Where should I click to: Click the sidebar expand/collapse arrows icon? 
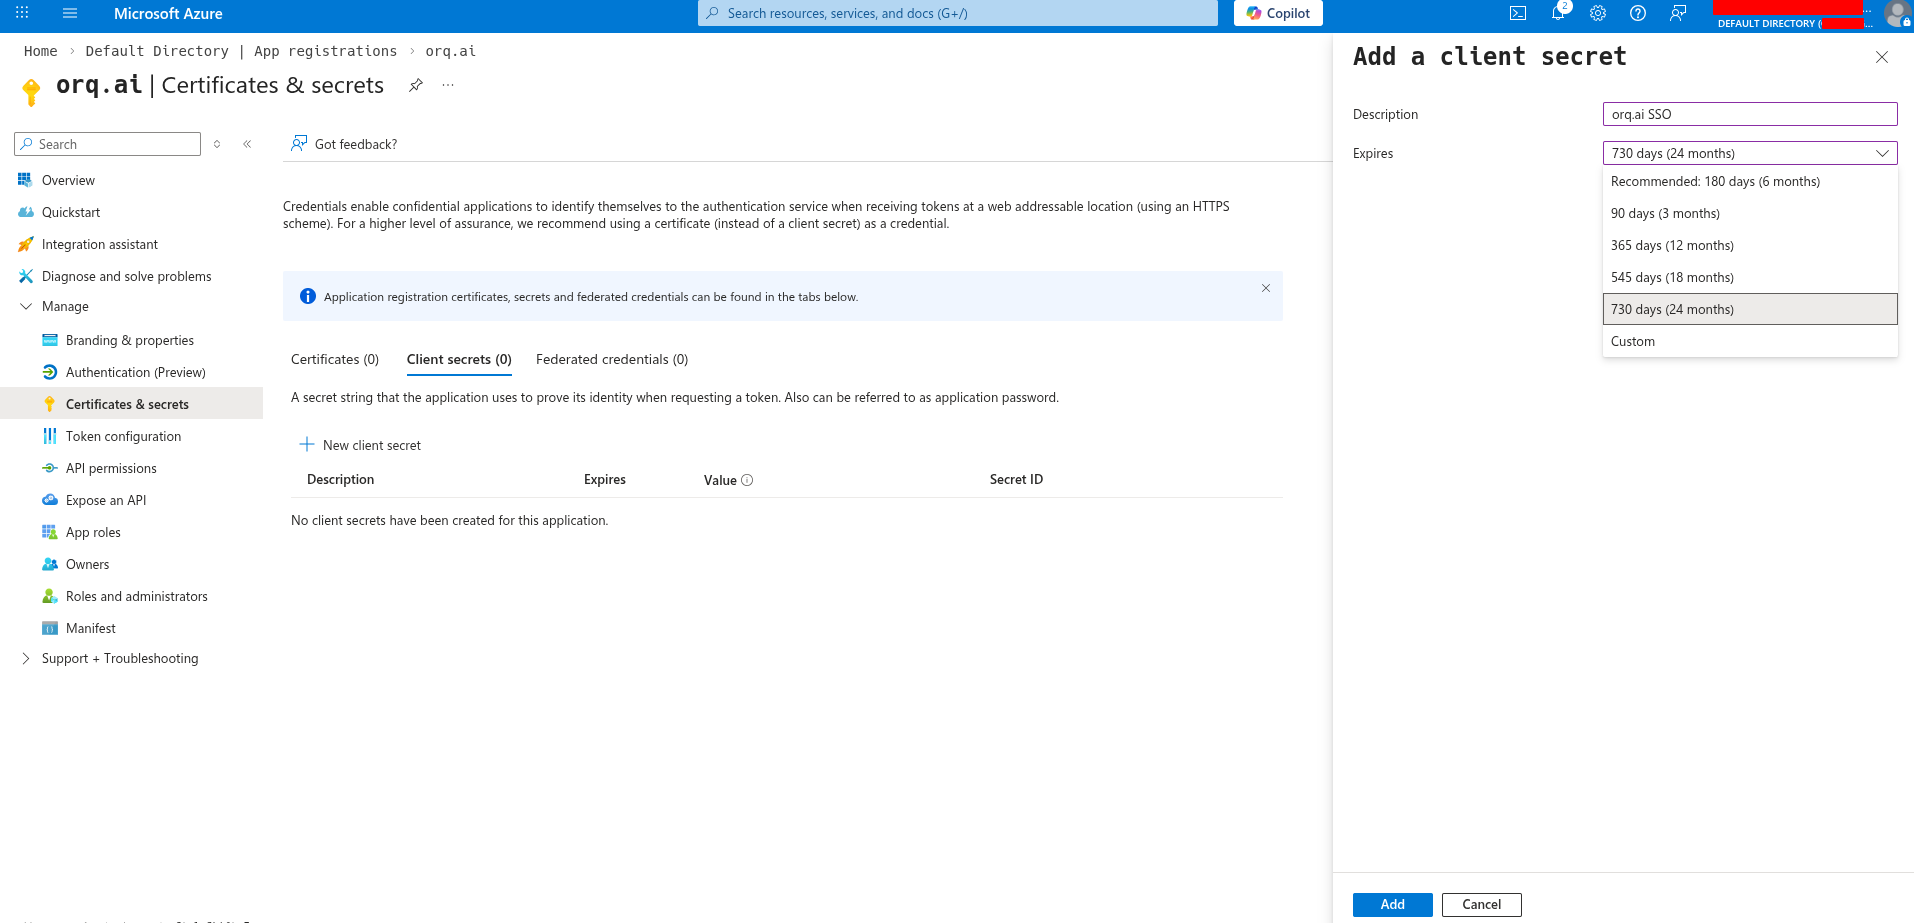click(217, 144)
